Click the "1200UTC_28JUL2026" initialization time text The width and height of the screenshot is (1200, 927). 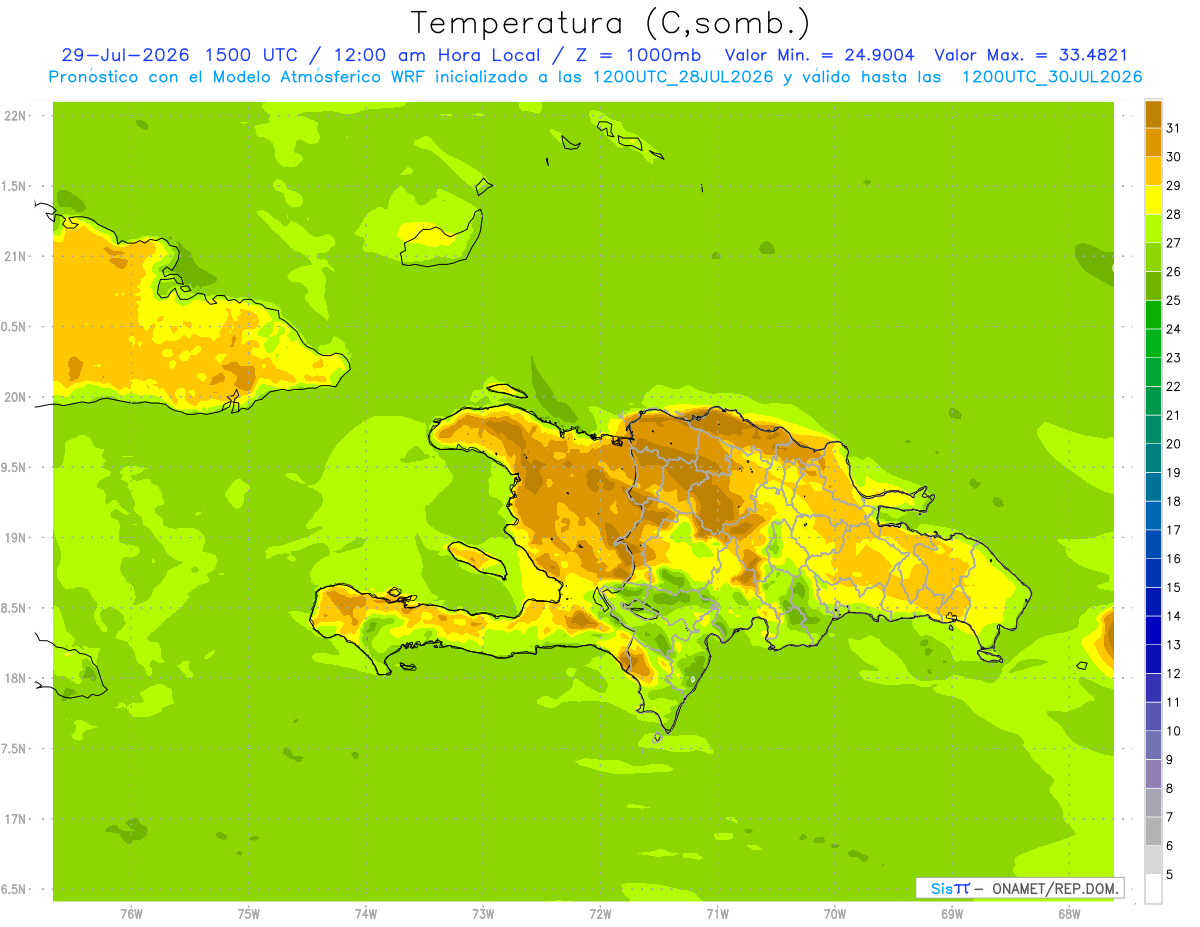(683, 77)
